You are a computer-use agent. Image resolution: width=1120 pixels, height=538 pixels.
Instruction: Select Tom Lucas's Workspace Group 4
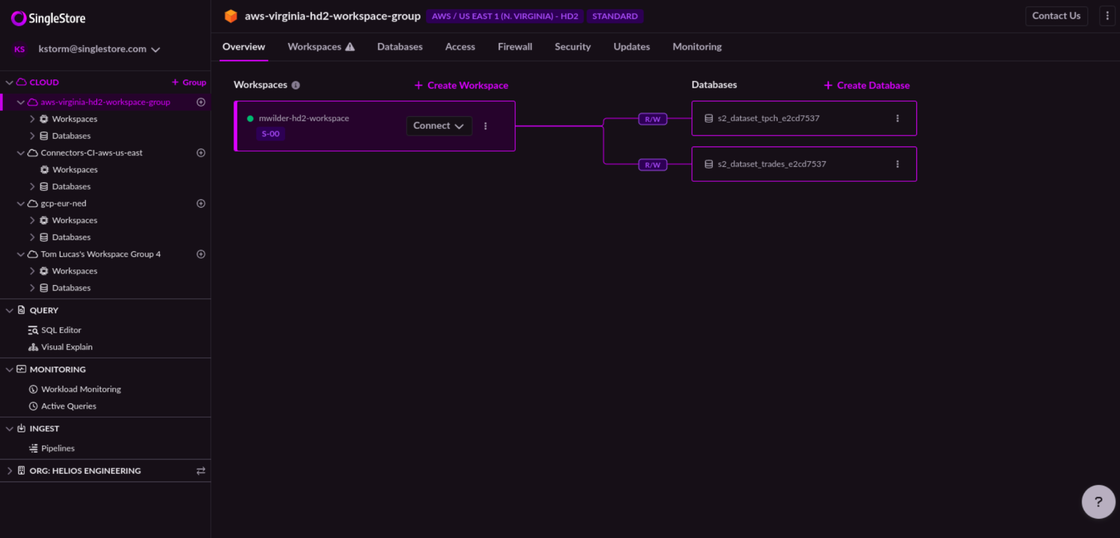pyautogui.click(x=101, y=254)
